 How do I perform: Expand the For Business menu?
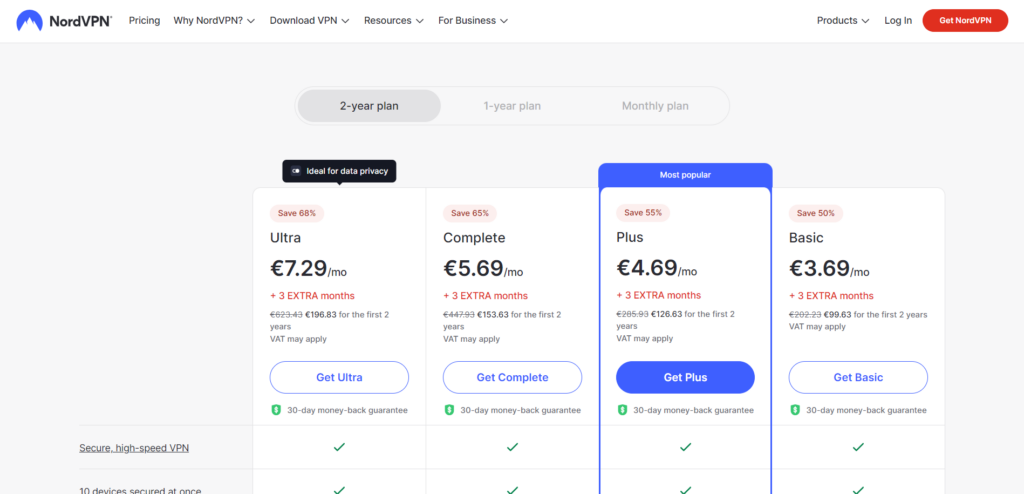pyautogui.click(x=473, y=20)
